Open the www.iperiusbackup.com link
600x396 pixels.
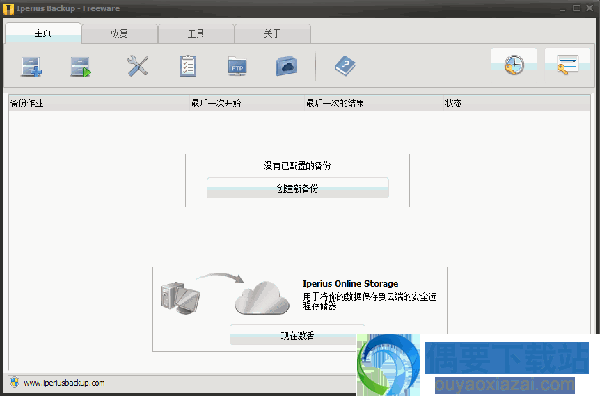pos(64,383)
